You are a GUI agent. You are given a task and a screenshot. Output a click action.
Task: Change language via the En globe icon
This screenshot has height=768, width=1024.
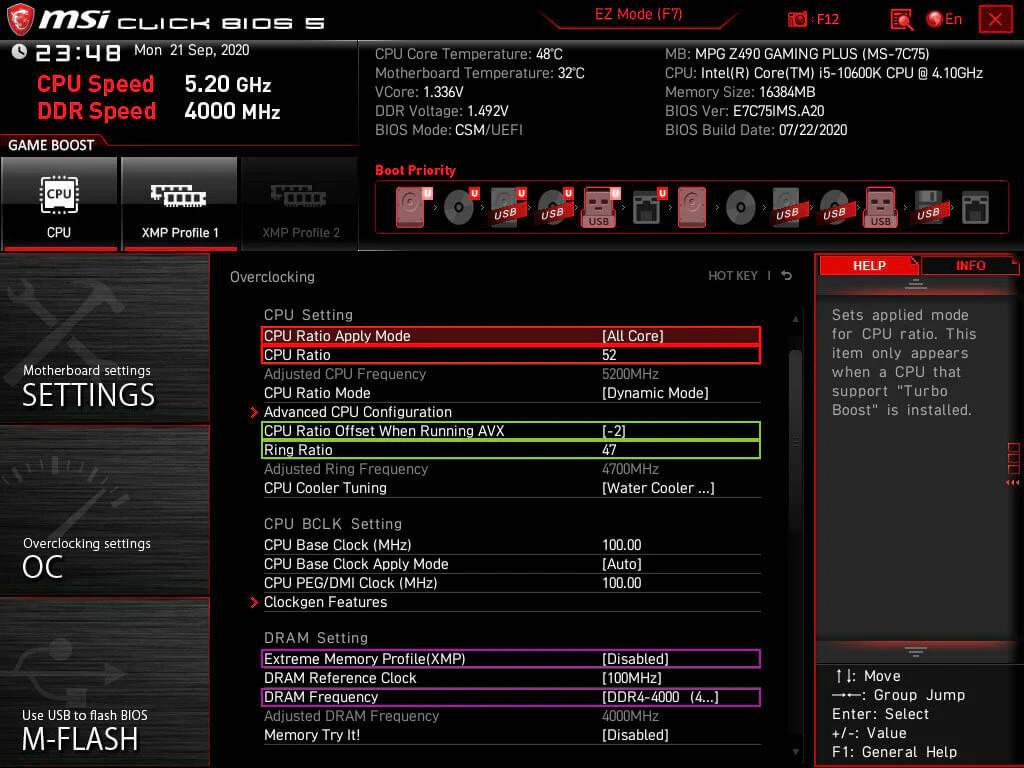944,19
